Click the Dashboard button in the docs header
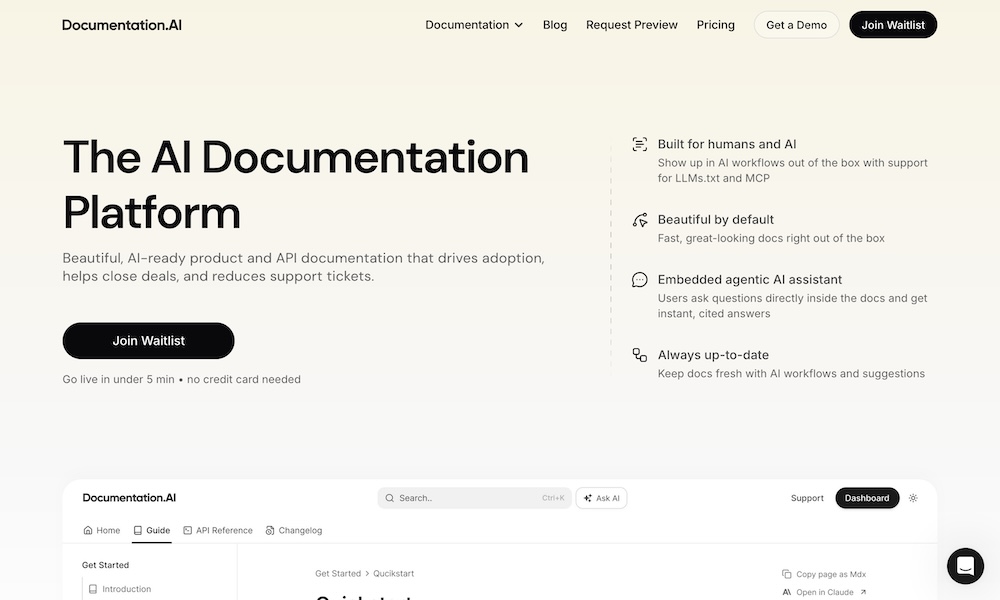Image resolution: width=1000 pixels, height=600 pixels. click(866, 497)
